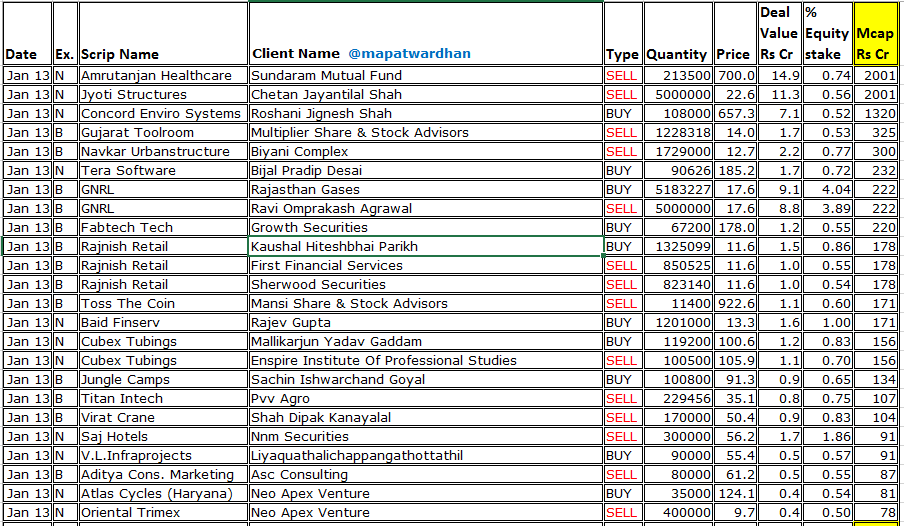
Task: Click the Sherwood Securities cell
Action: (425, 285)
